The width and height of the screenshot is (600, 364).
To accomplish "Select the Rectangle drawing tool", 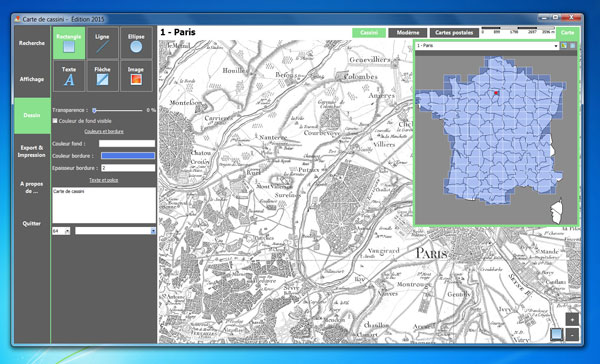I will (x=69, y=43).
